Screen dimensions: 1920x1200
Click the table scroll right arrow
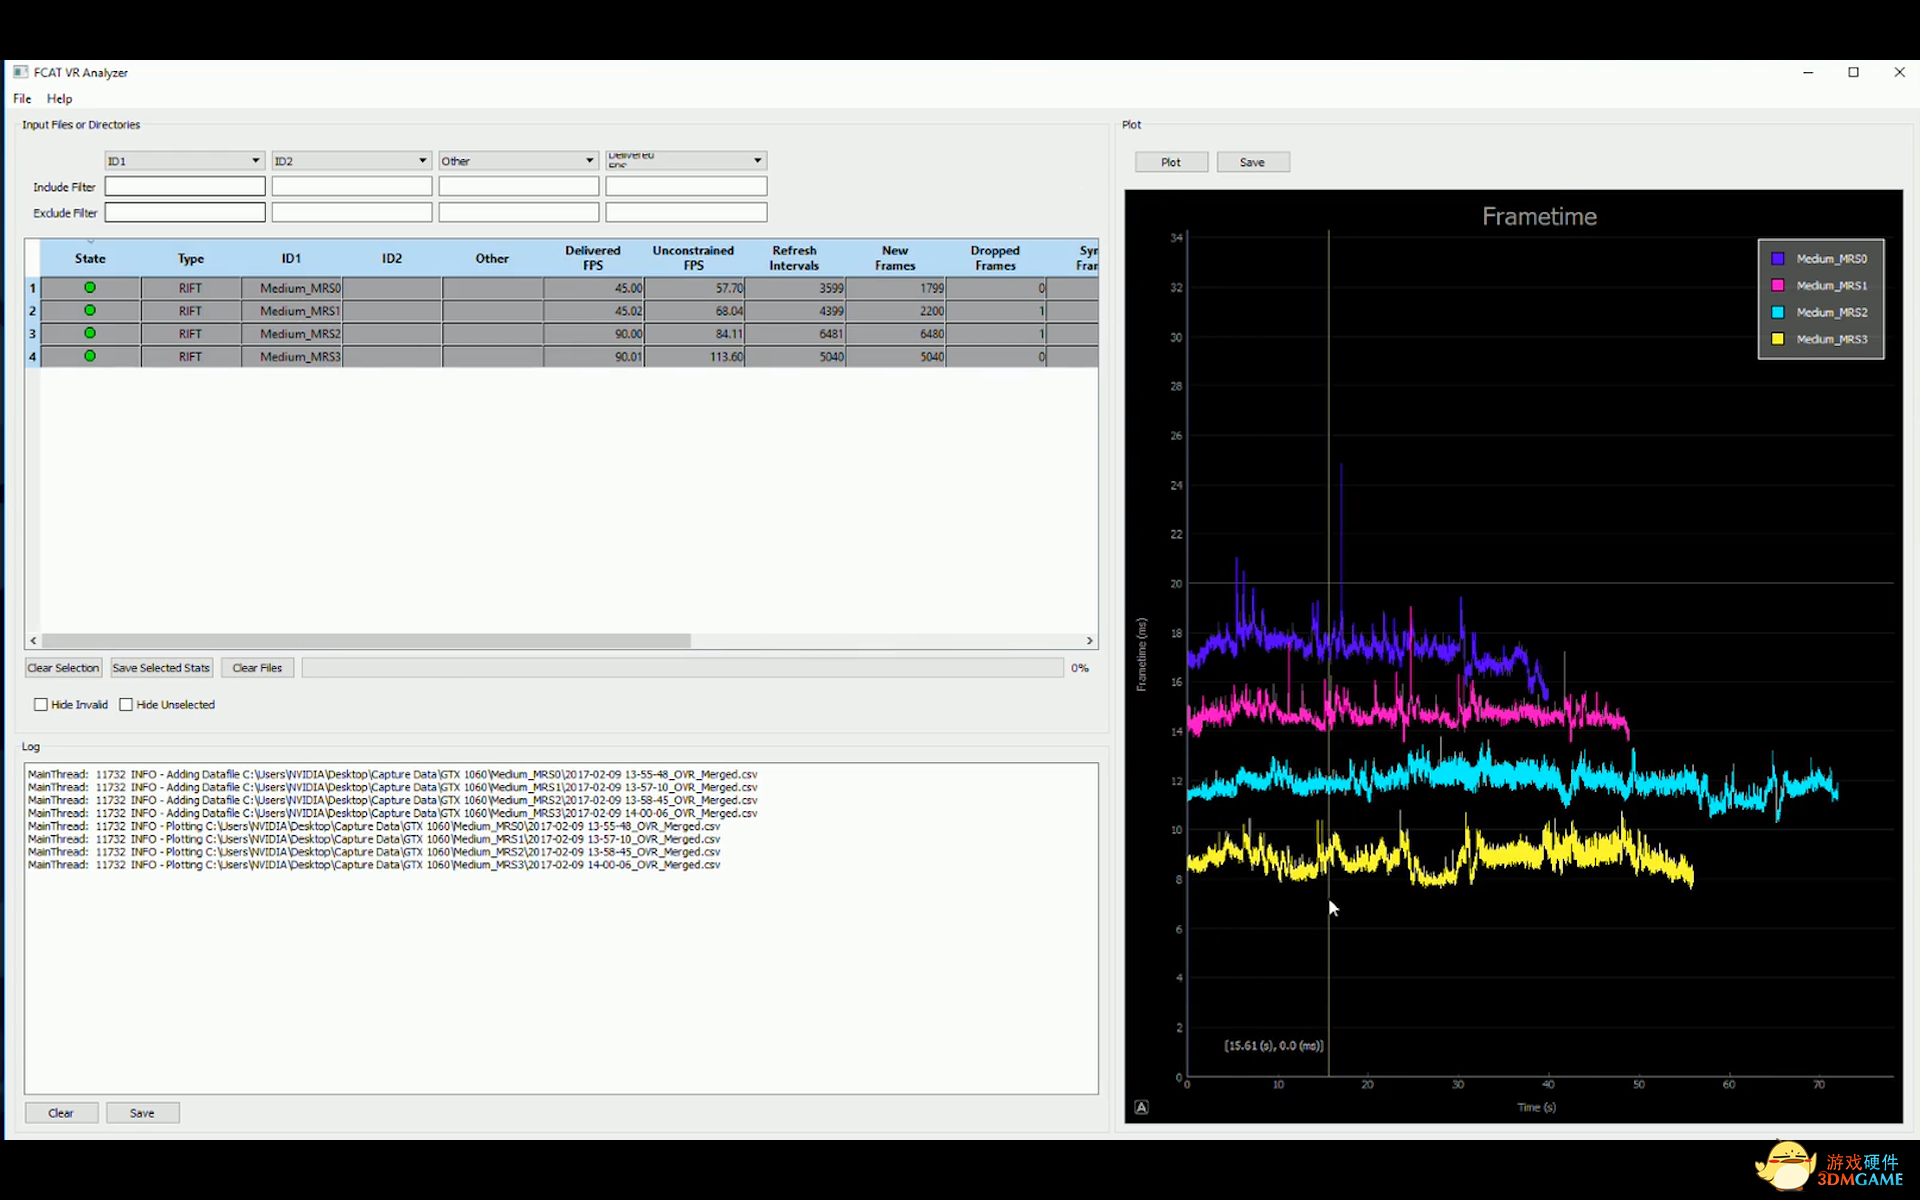click(x=1090, y=640)
